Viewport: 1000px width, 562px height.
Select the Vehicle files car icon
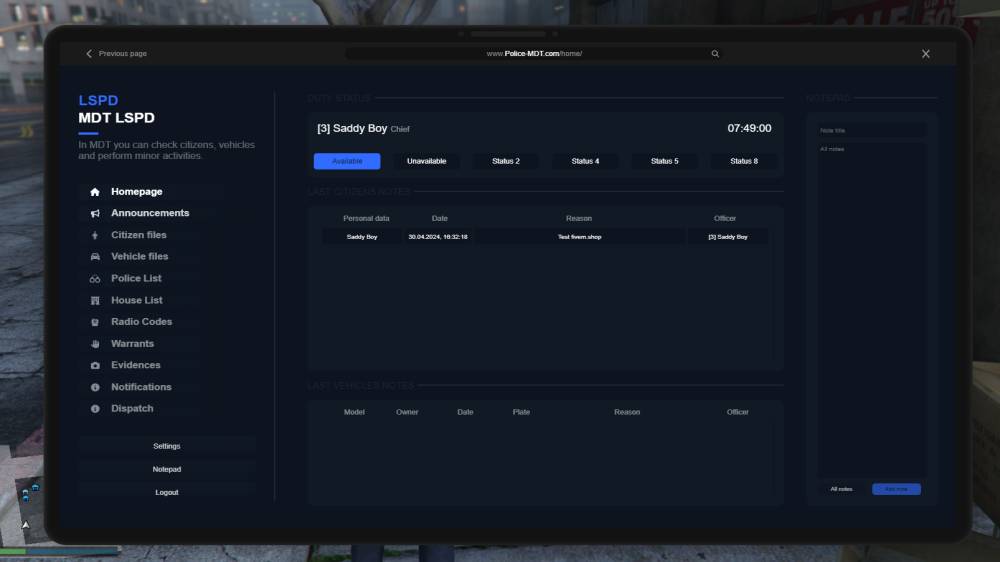click(95, 257)
